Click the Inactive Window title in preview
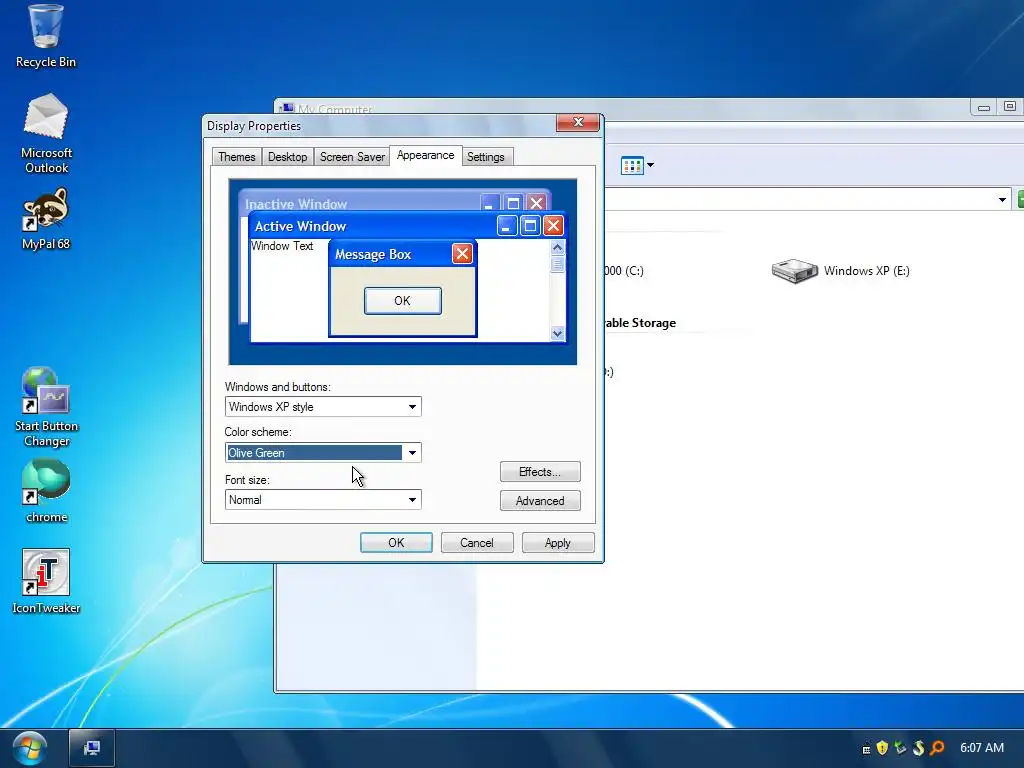 [x=296, y=204]
